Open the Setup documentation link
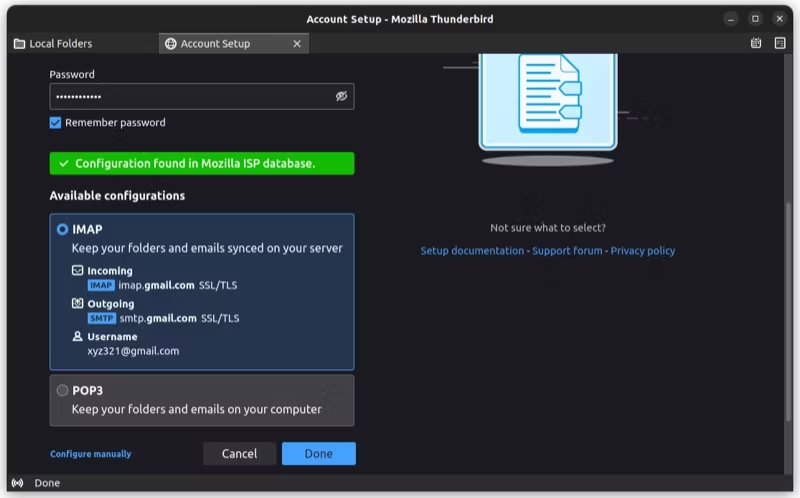This screenshot has height=498, width=800. click(472, 251)
